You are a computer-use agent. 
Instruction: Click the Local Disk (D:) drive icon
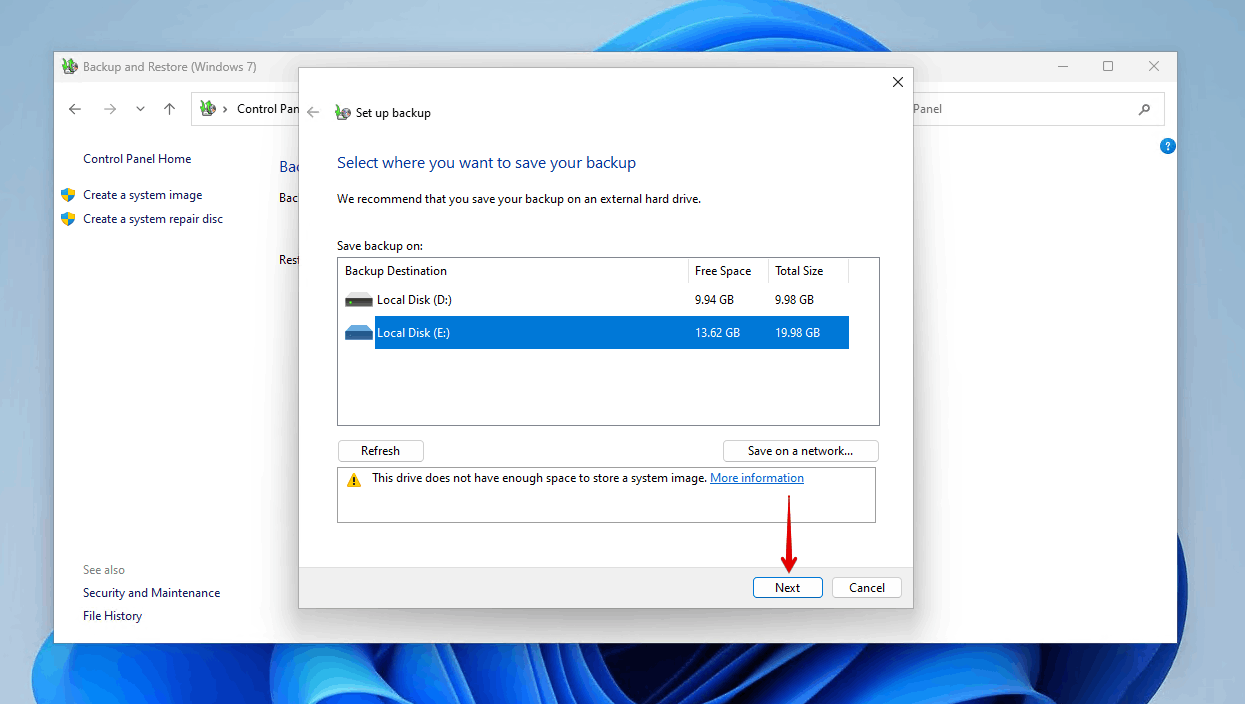pyautogui.click(x=357, y=299)
